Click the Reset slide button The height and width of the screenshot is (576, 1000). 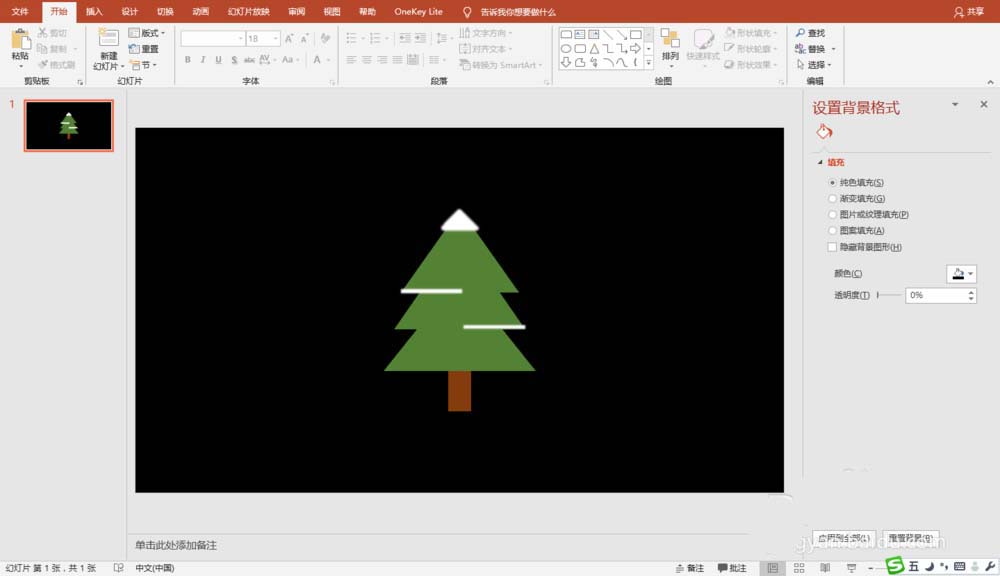pos(143,48)
